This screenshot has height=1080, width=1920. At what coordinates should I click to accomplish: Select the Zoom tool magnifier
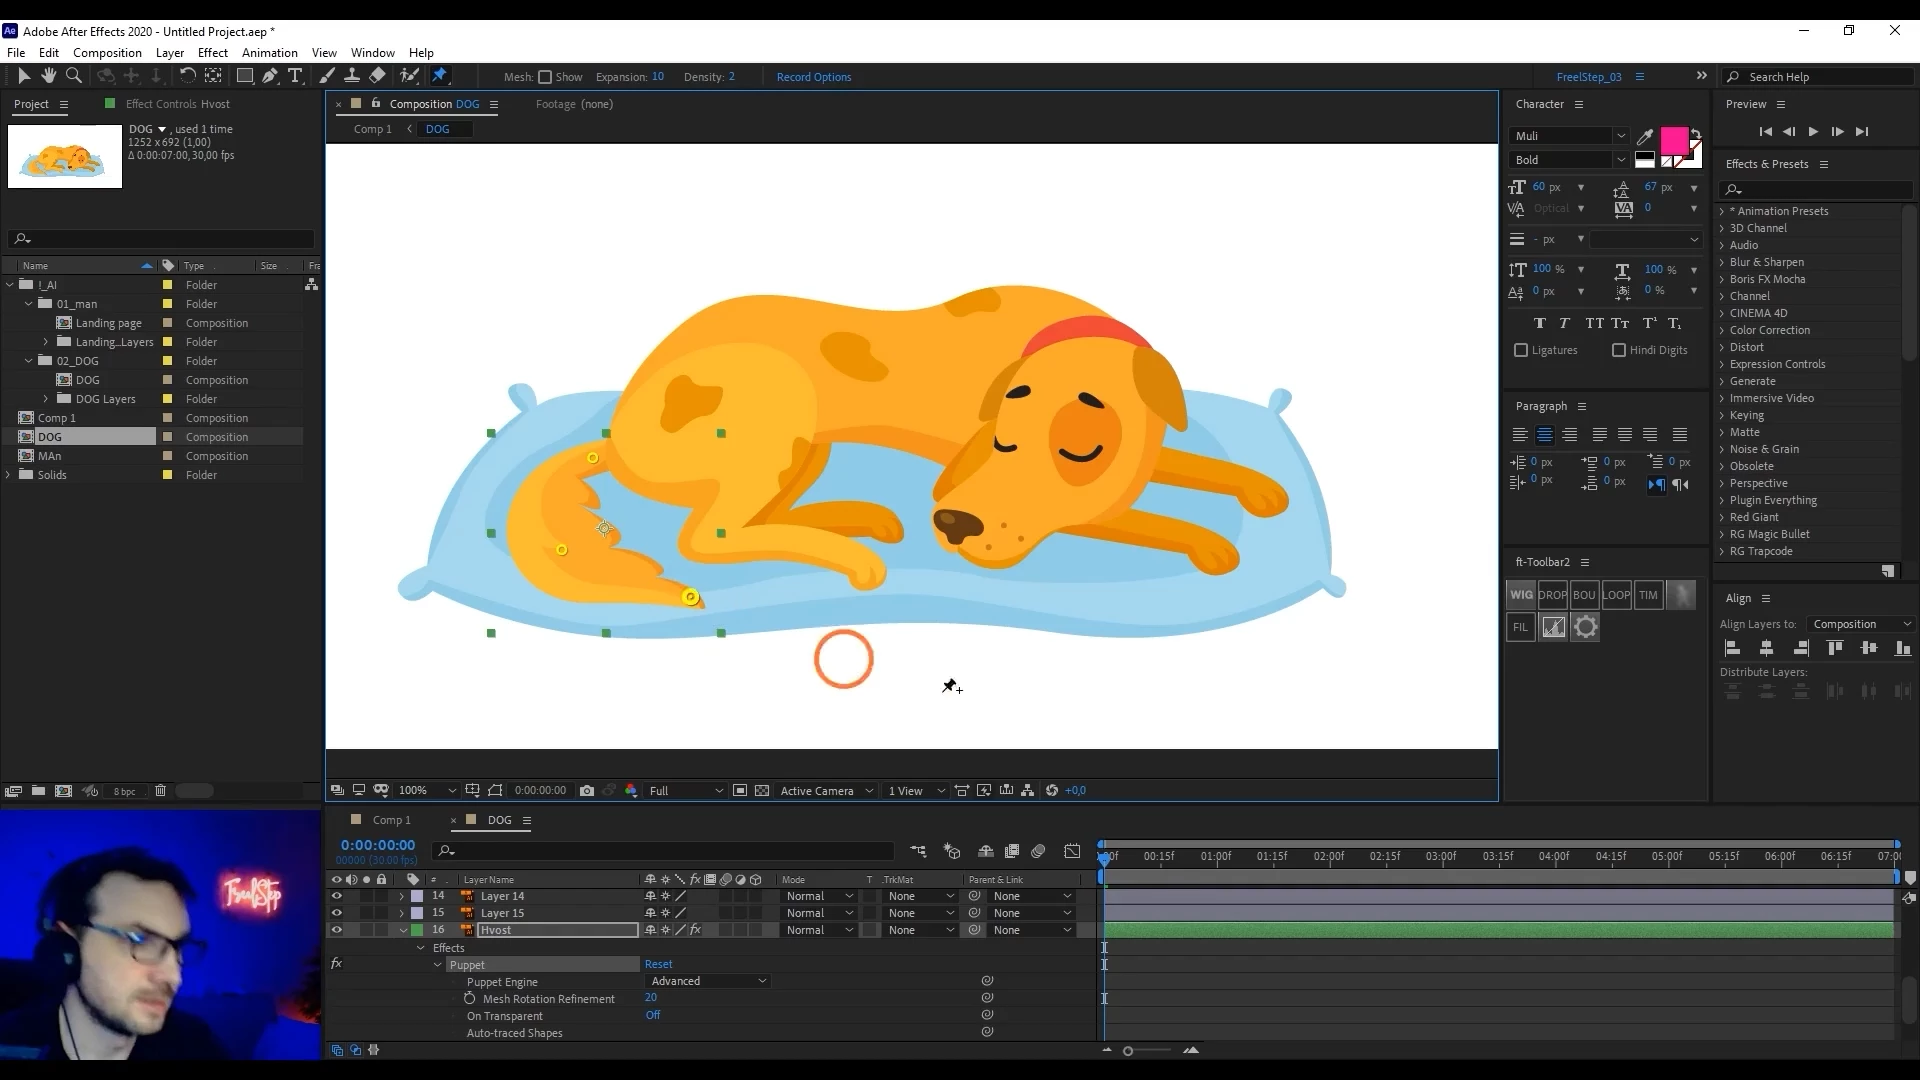click(x=73, y=76)
